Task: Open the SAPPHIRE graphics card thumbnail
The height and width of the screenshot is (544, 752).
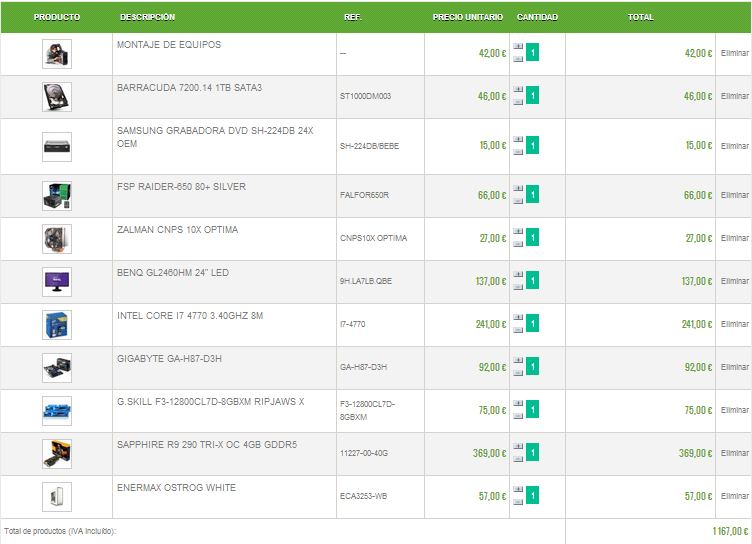Action: tap(57, 454)
